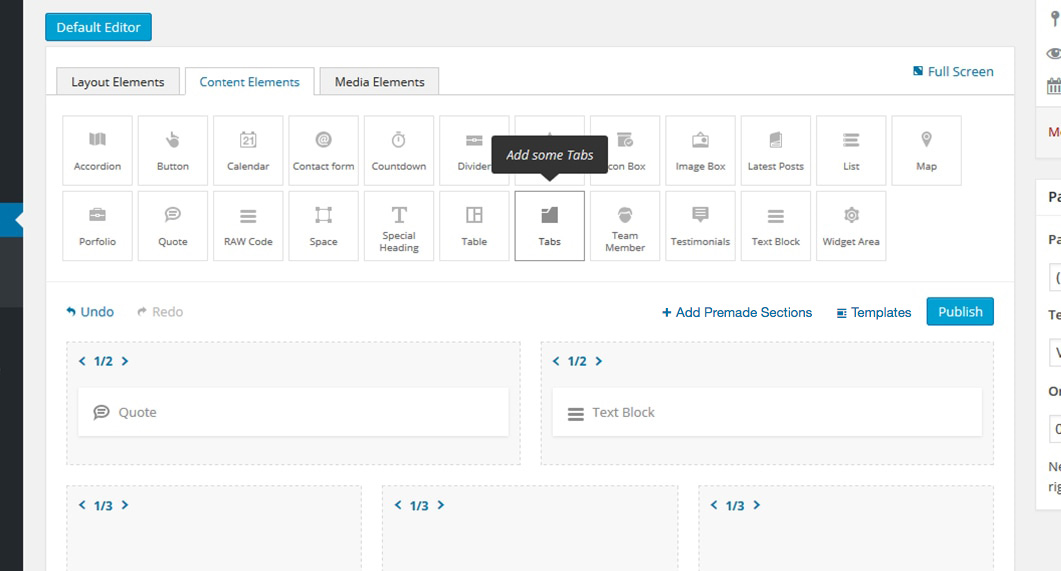Switch back to Default Editor

click(98, 27)
